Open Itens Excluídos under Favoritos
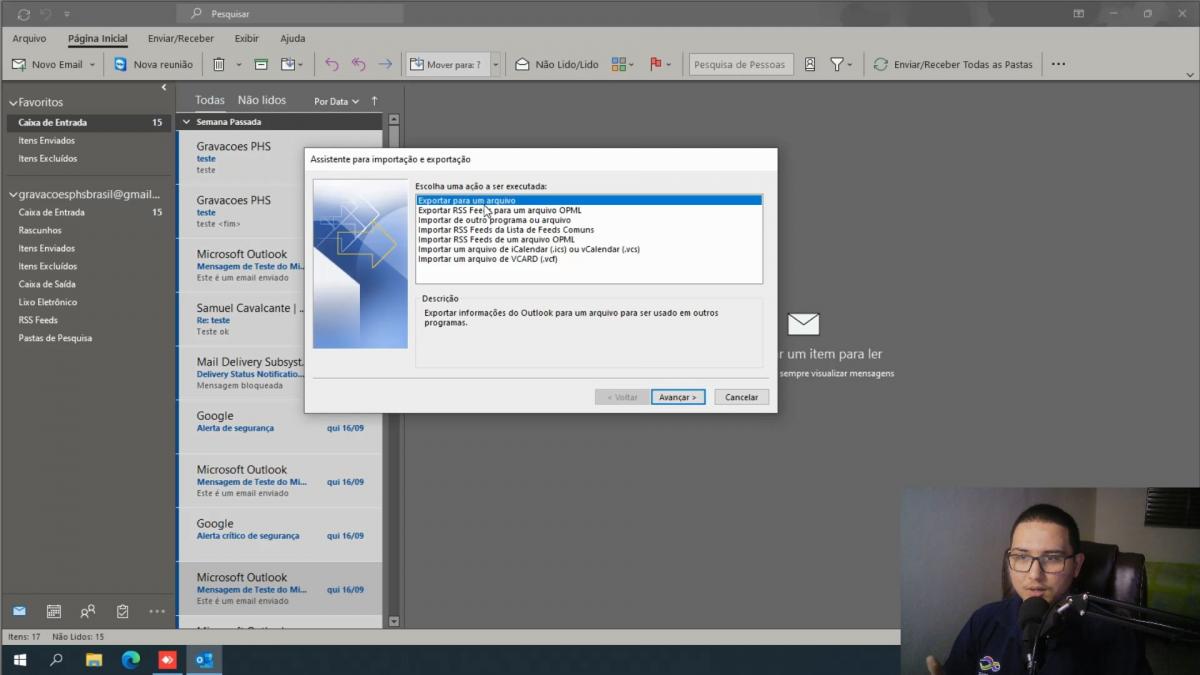 pos(47,158)
